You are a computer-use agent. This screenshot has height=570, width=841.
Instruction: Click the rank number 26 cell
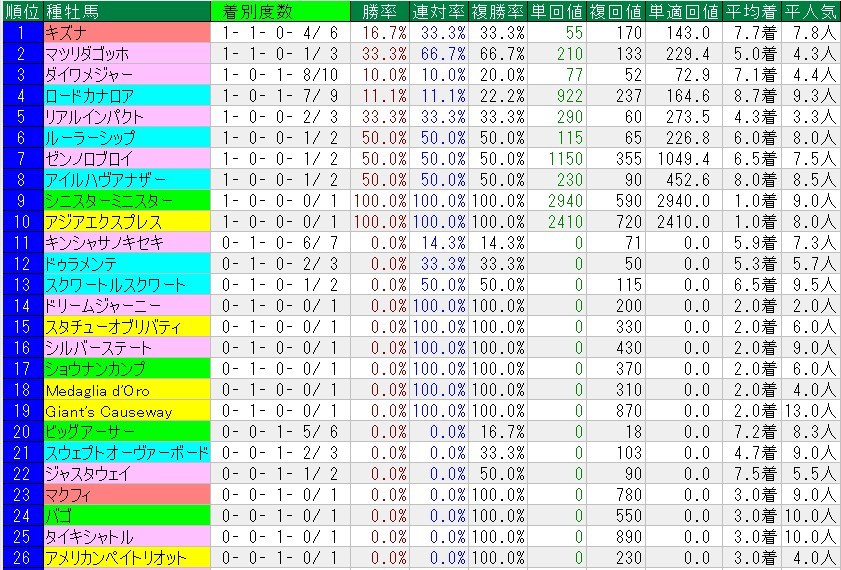point(22,558)
